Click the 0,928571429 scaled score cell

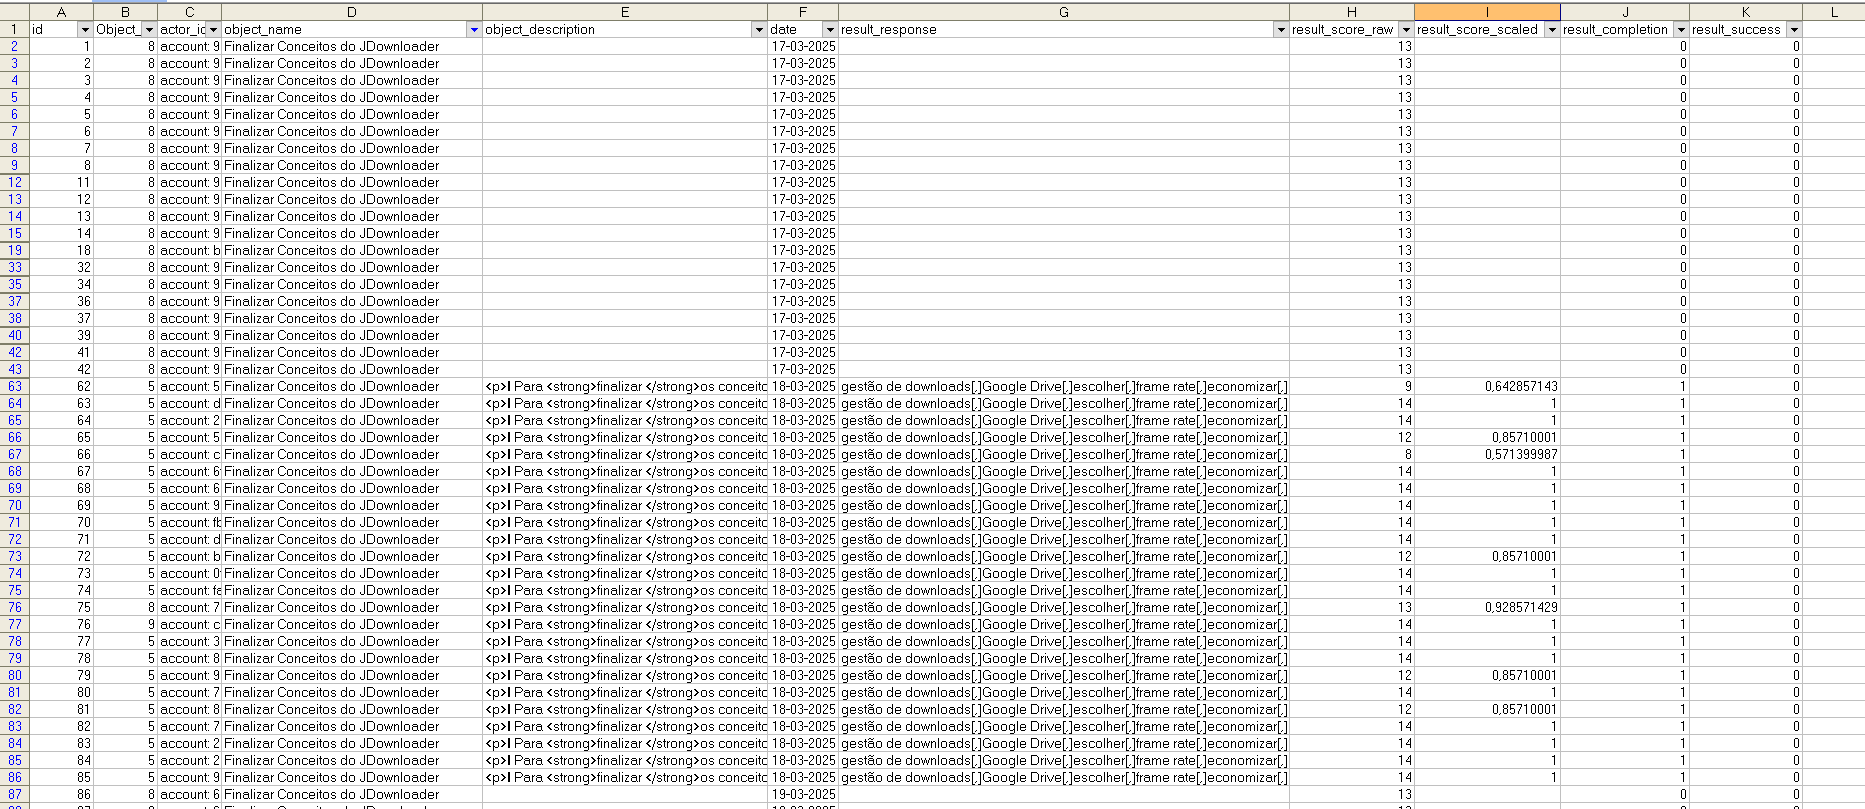pyautogui.click(x=1487, y=608)
